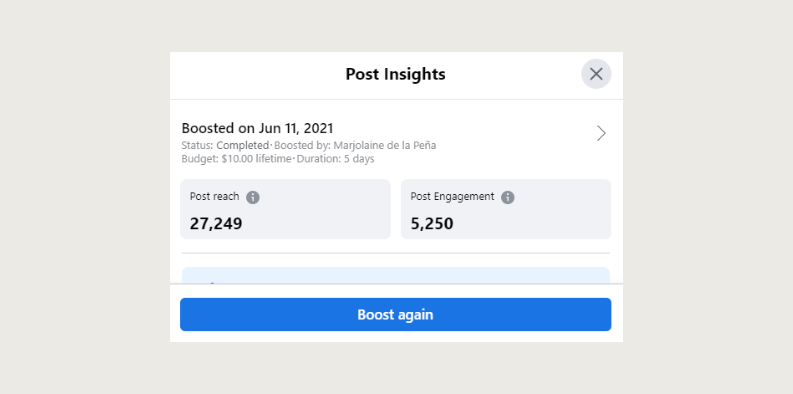
Task: Open info tooltip beside Post reach
Action: pyautogui.click(x=253, y=197)
